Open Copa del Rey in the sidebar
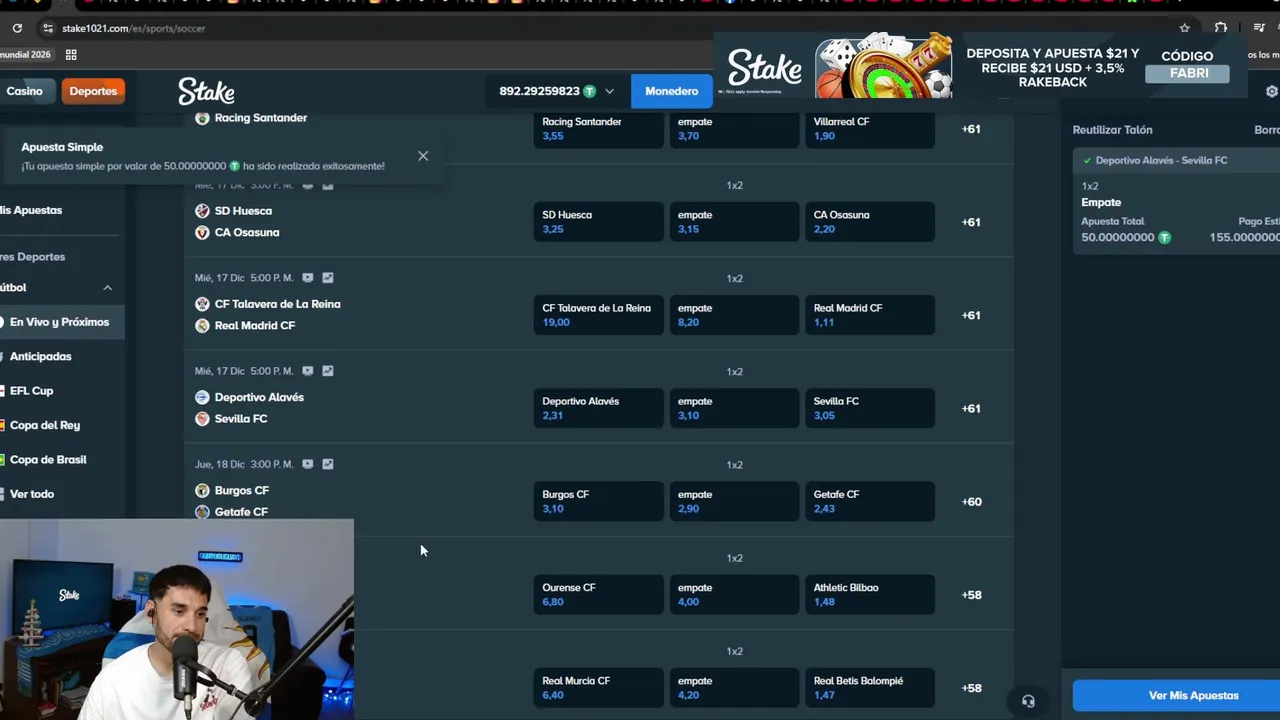This screenshot has width=1280, height=720. pyautogui.click(x=44, y=425)
